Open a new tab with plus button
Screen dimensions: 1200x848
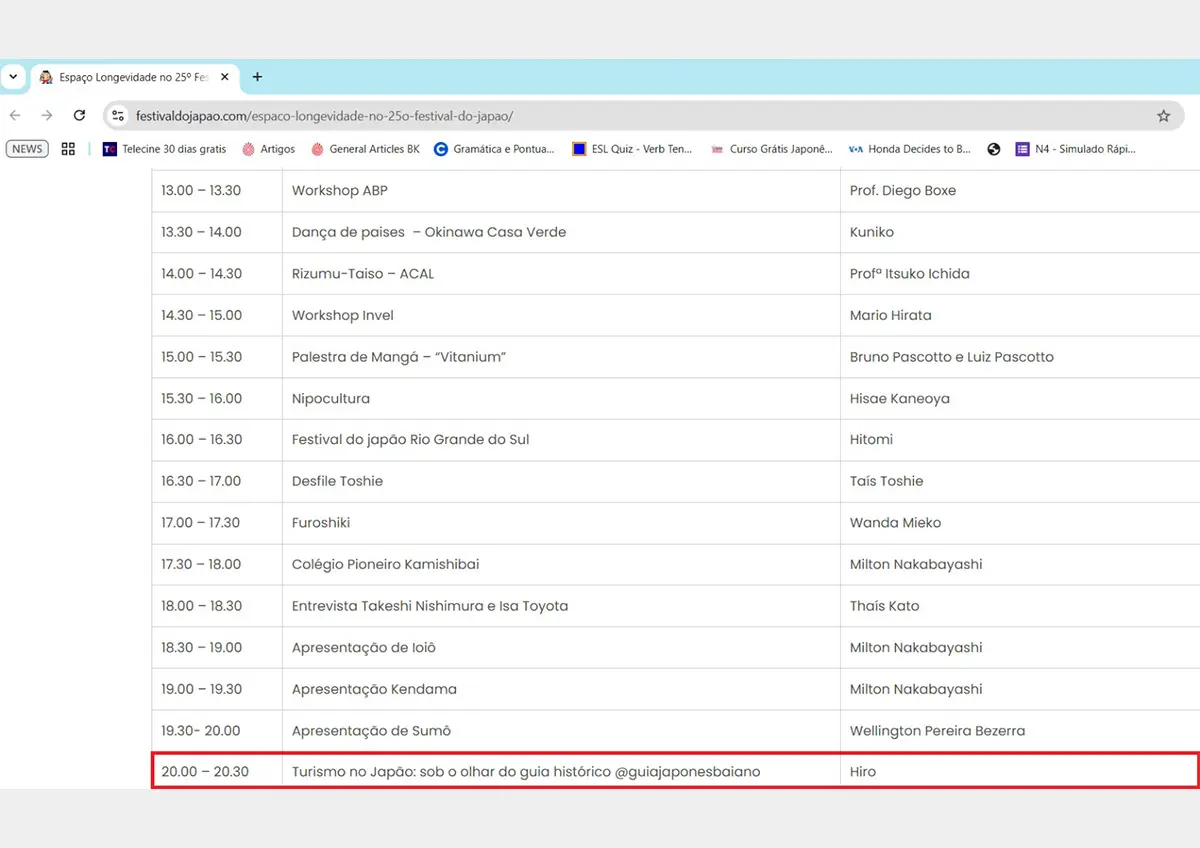(x=257, y=77)
